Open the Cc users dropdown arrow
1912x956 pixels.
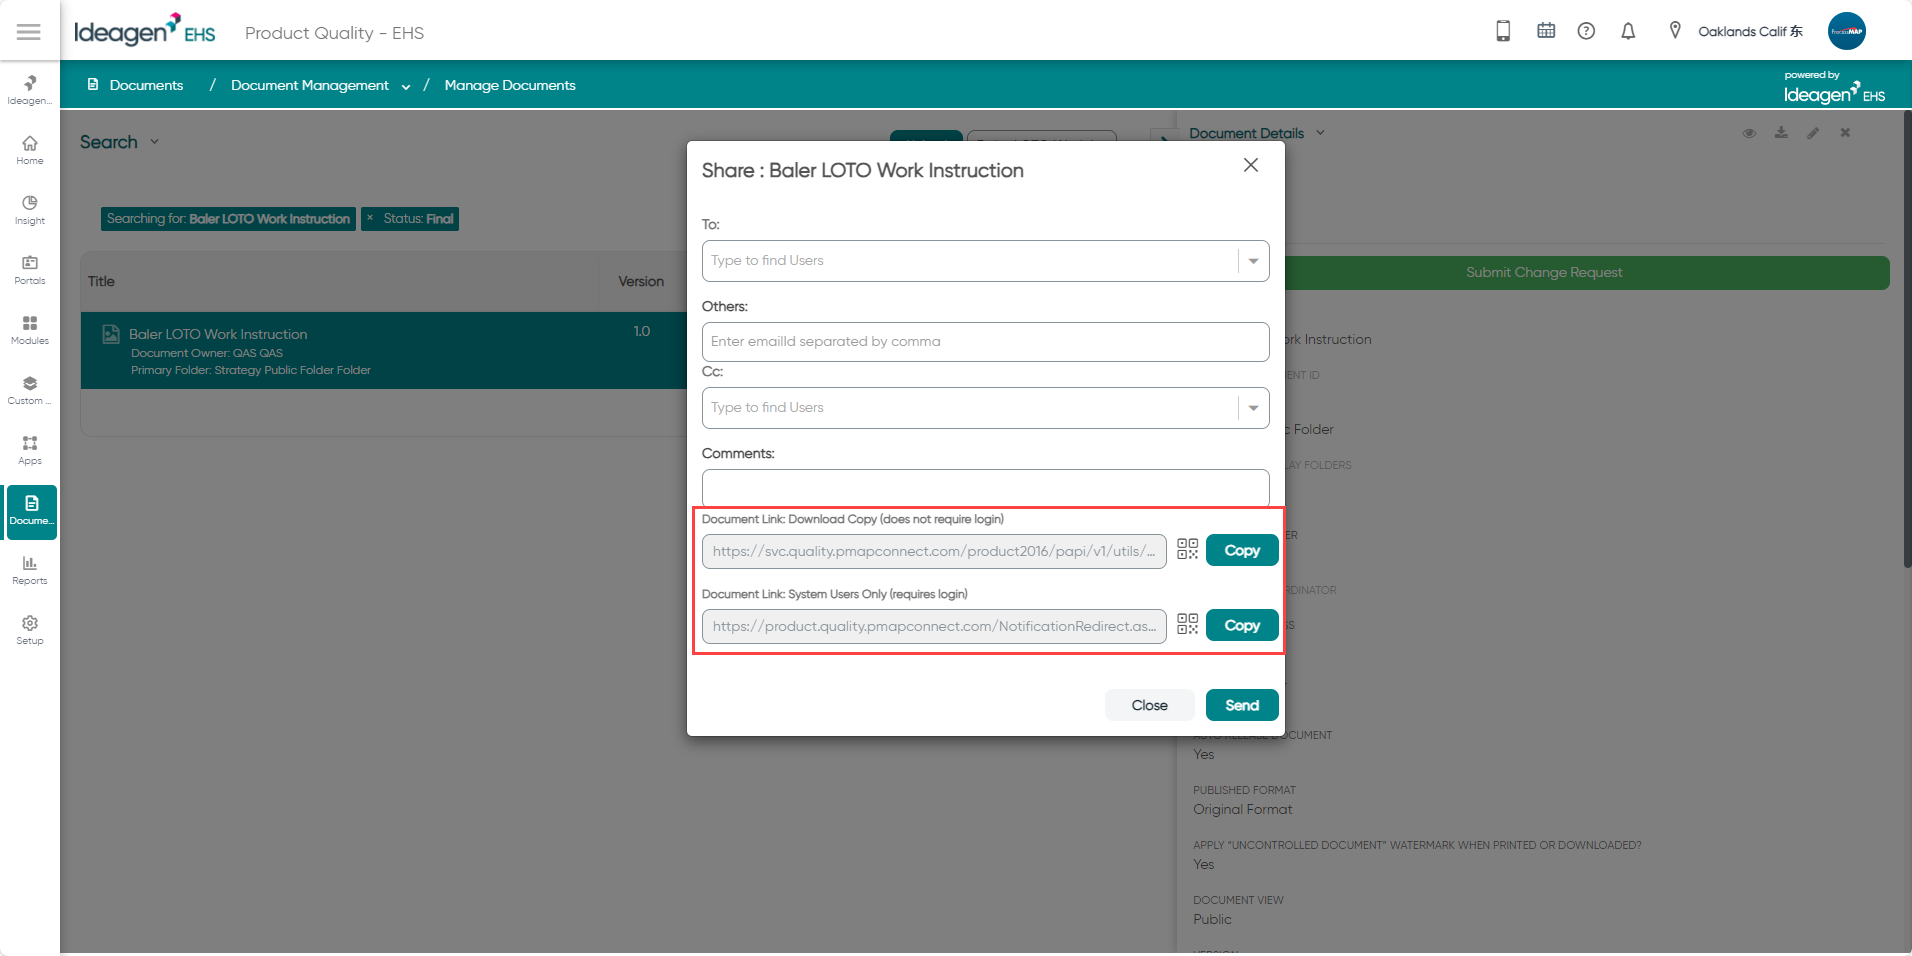(1253, 408)
